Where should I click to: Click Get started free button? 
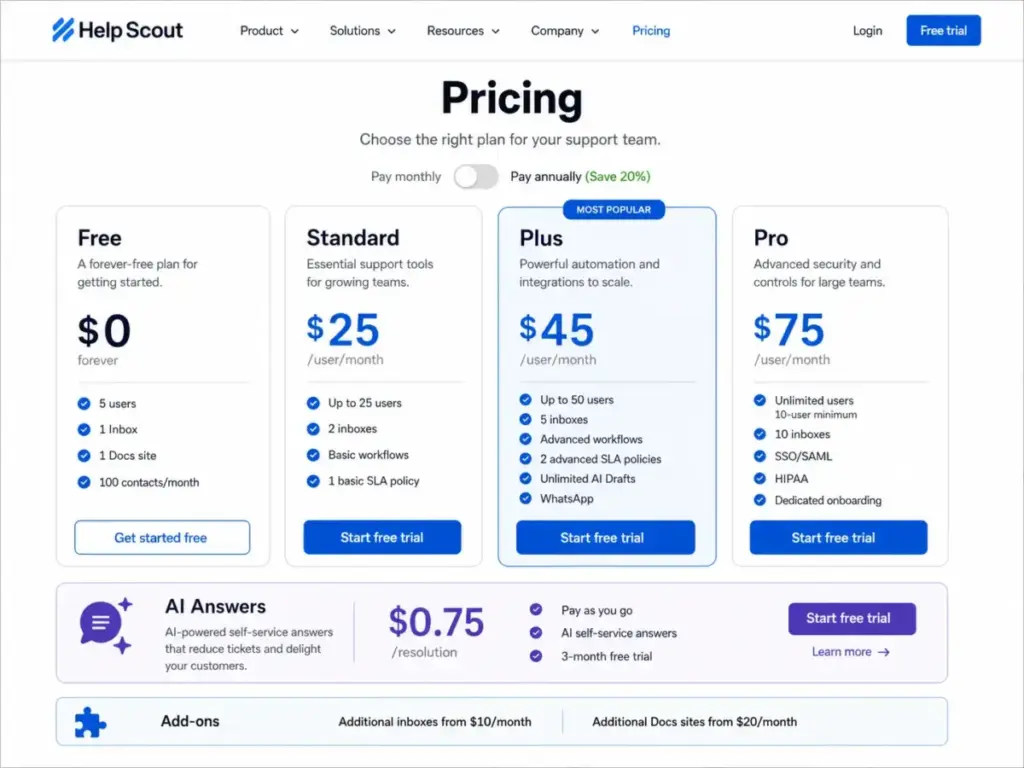(162, 537)
